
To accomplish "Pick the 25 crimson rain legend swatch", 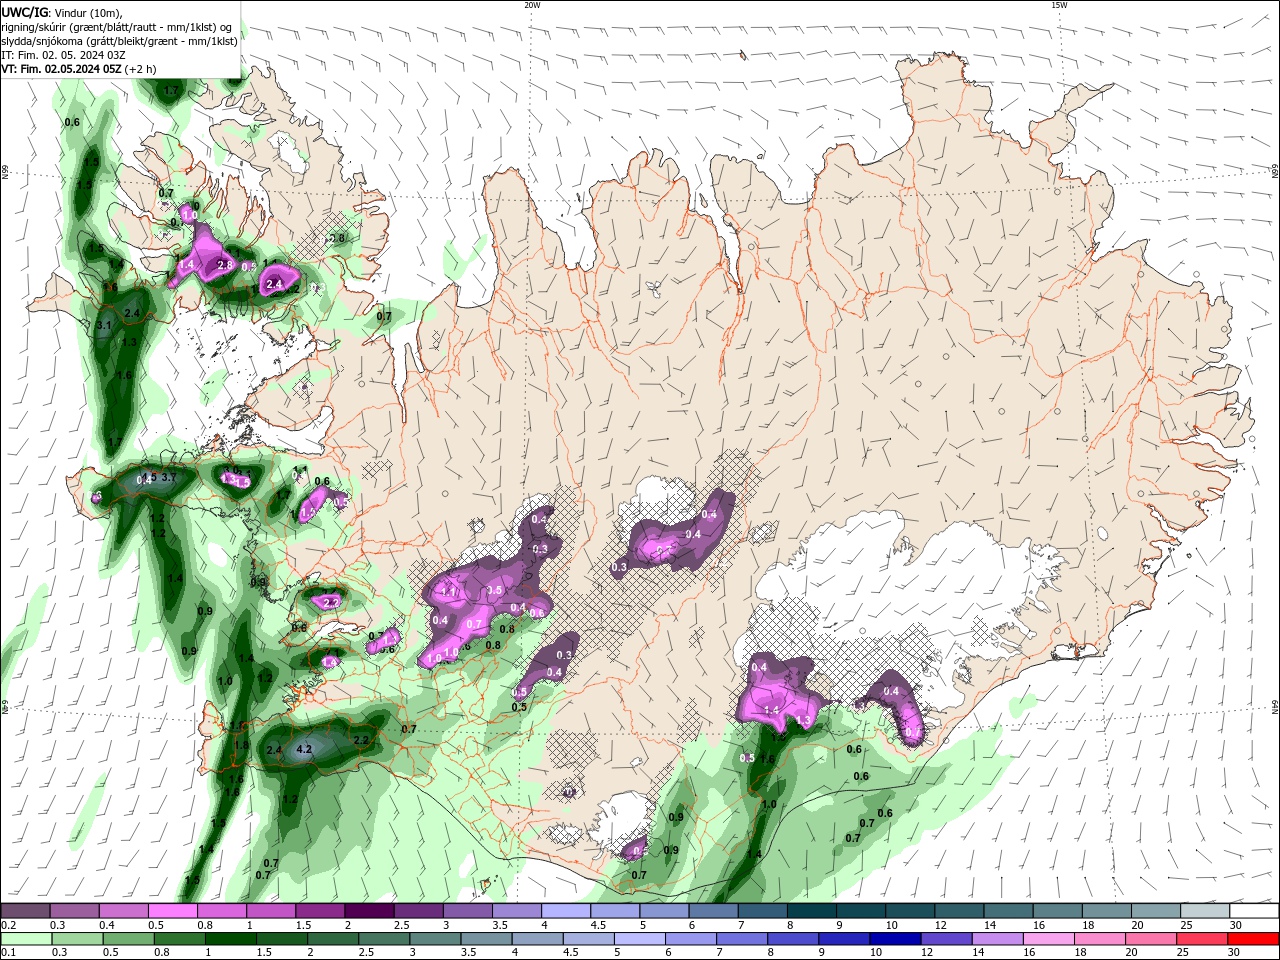I will 1202,939.
